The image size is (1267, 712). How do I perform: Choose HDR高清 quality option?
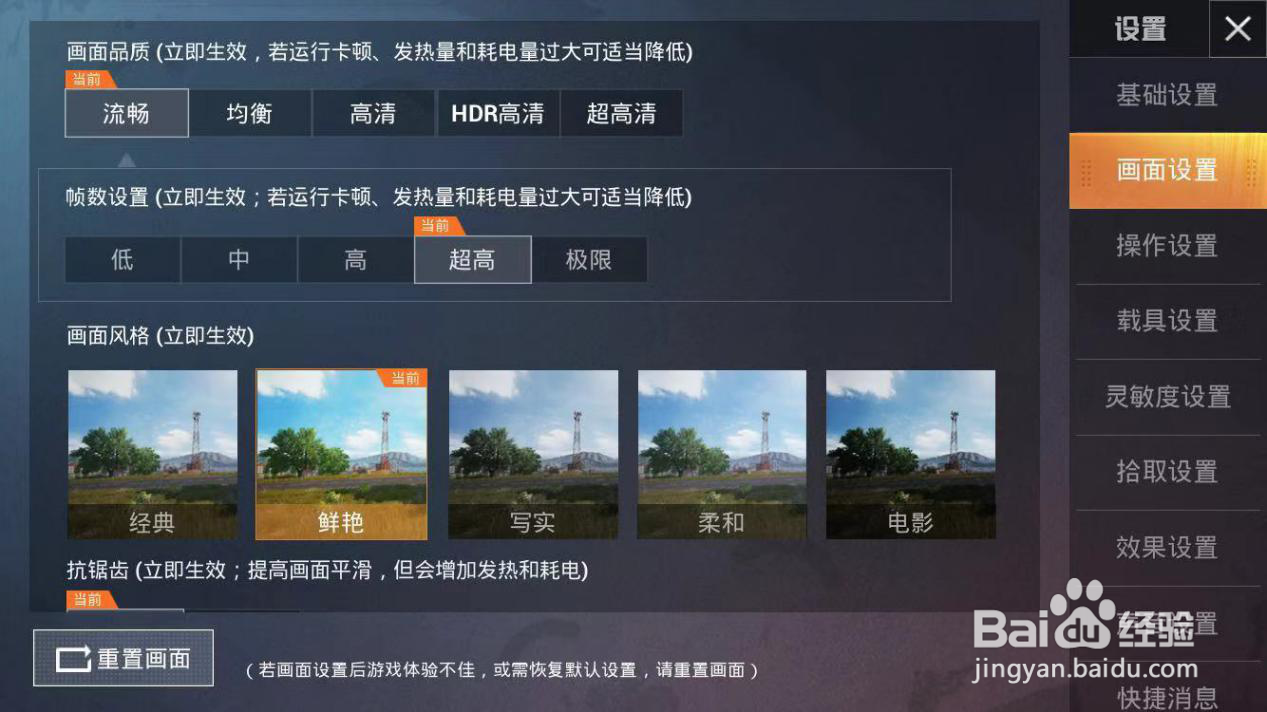click(x=498, y=113)
